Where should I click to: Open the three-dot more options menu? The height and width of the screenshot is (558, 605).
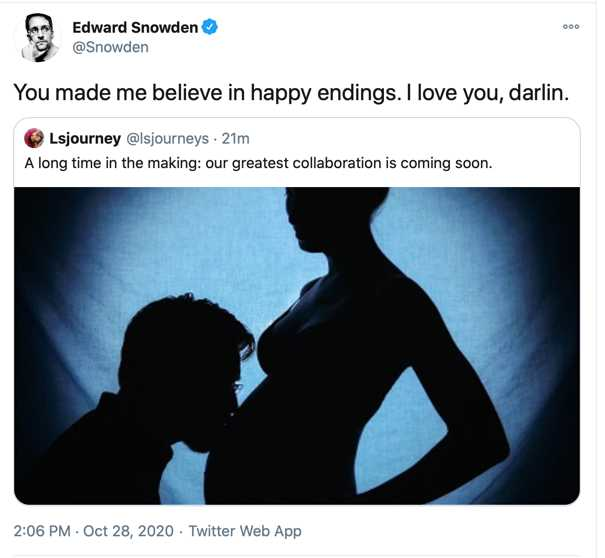click(x=571, y=27)
